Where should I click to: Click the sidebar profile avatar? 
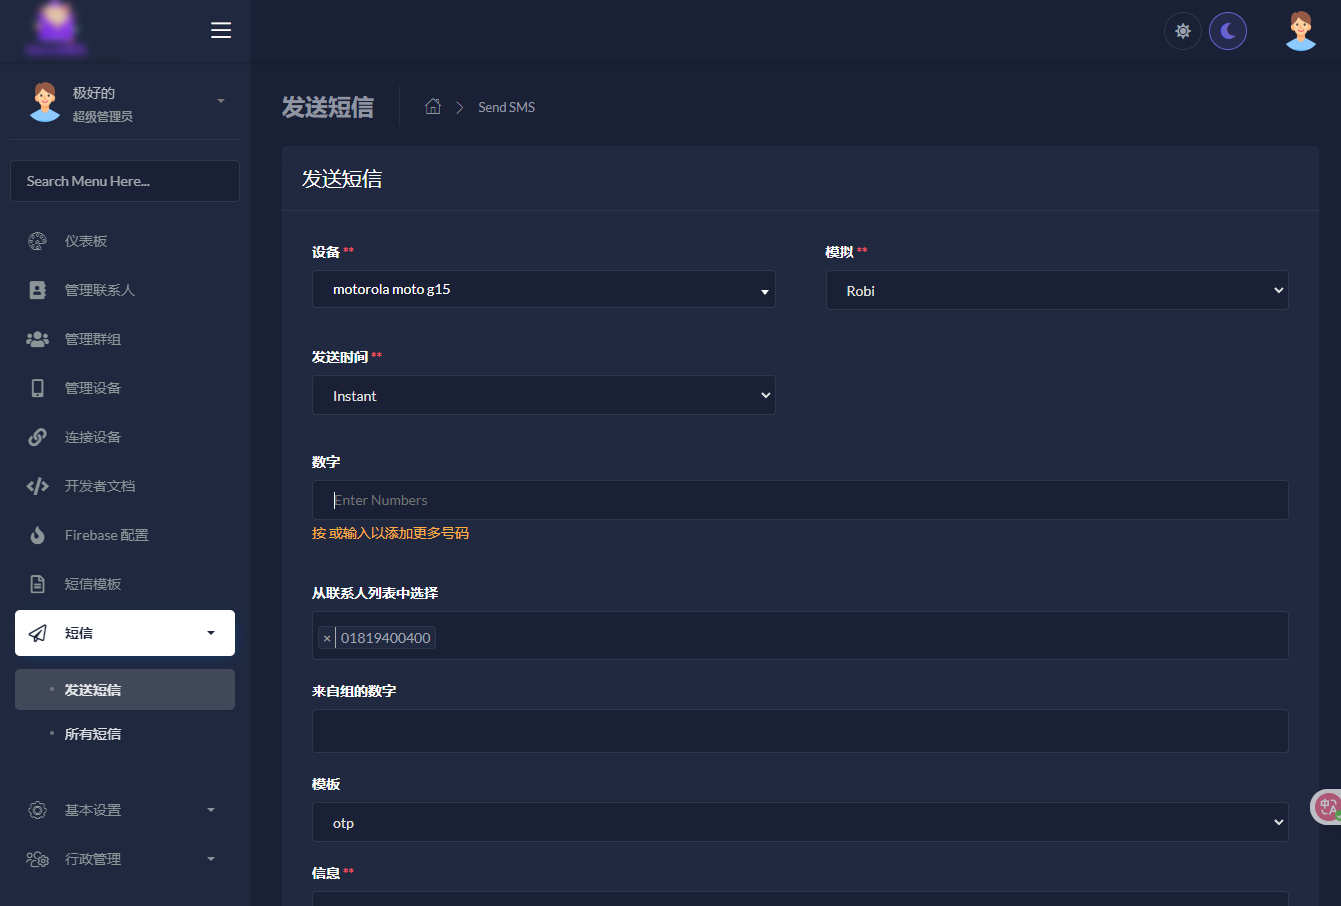(x=44, y=102)
